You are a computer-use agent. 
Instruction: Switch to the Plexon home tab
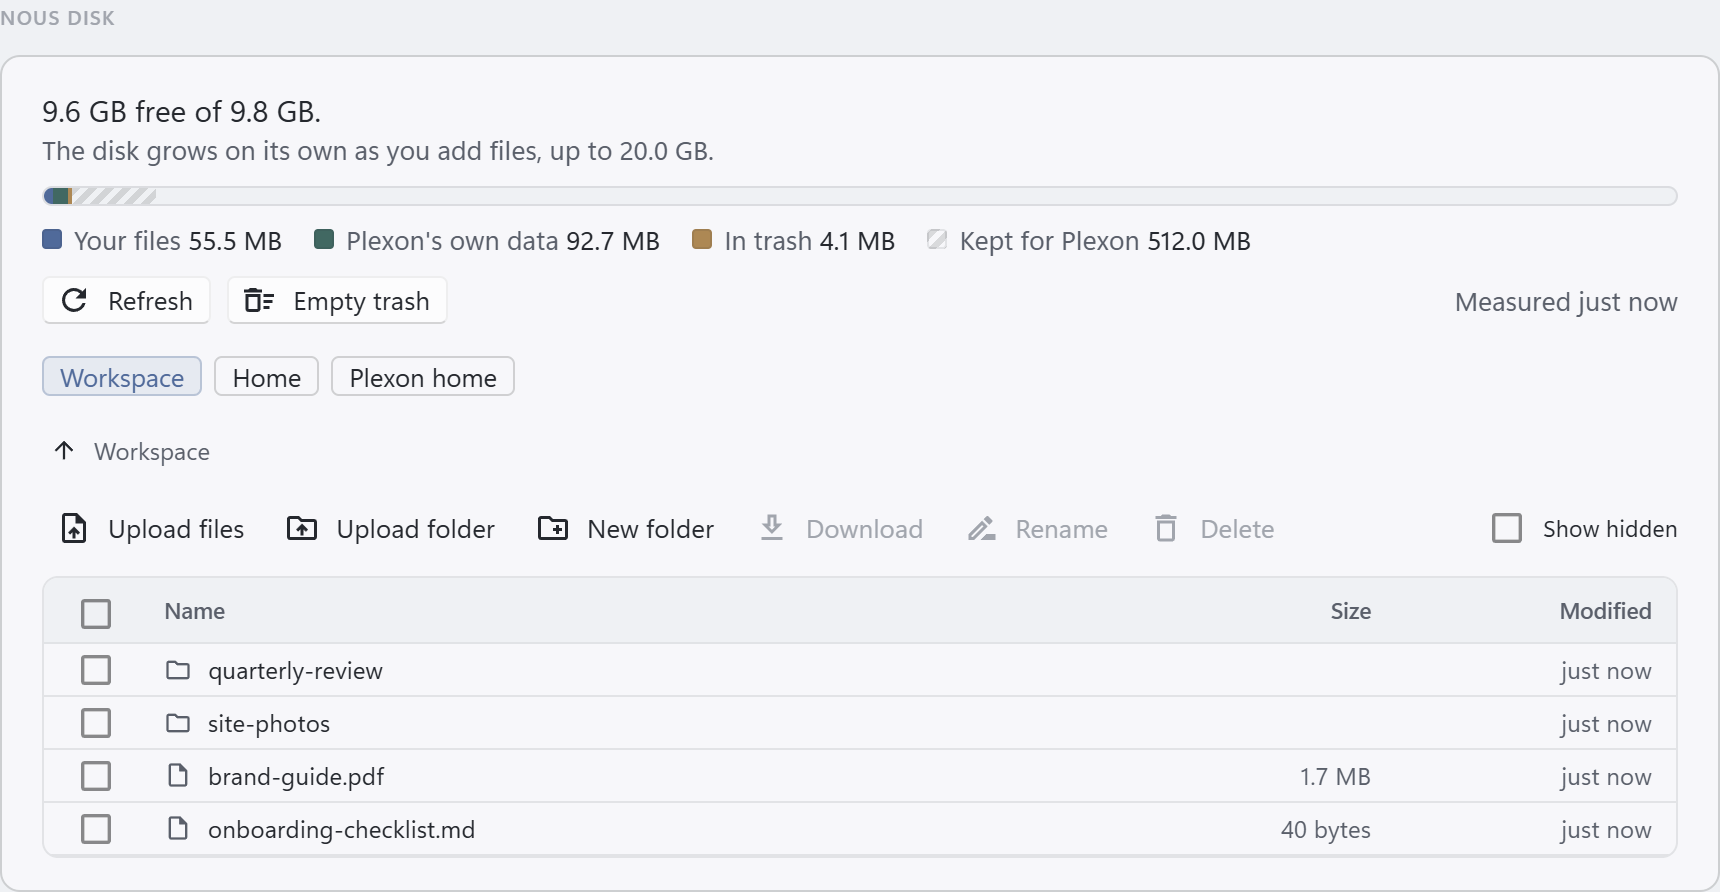tap(423, 377)
